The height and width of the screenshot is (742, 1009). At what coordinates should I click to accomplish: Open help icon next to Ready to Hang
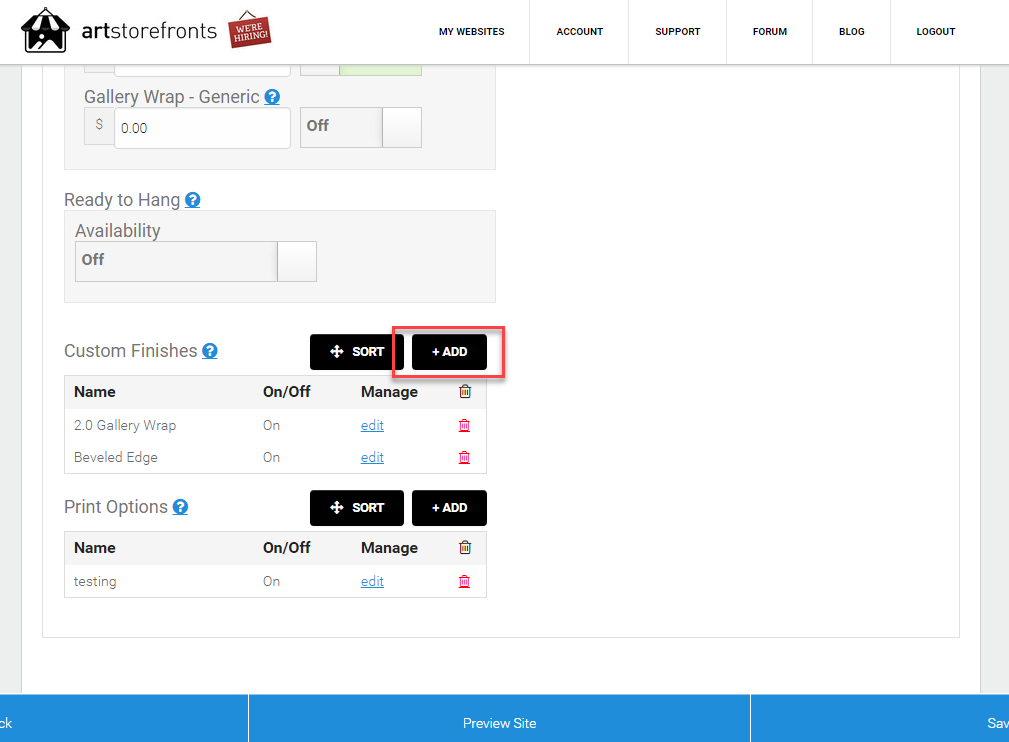click(192, 200)
